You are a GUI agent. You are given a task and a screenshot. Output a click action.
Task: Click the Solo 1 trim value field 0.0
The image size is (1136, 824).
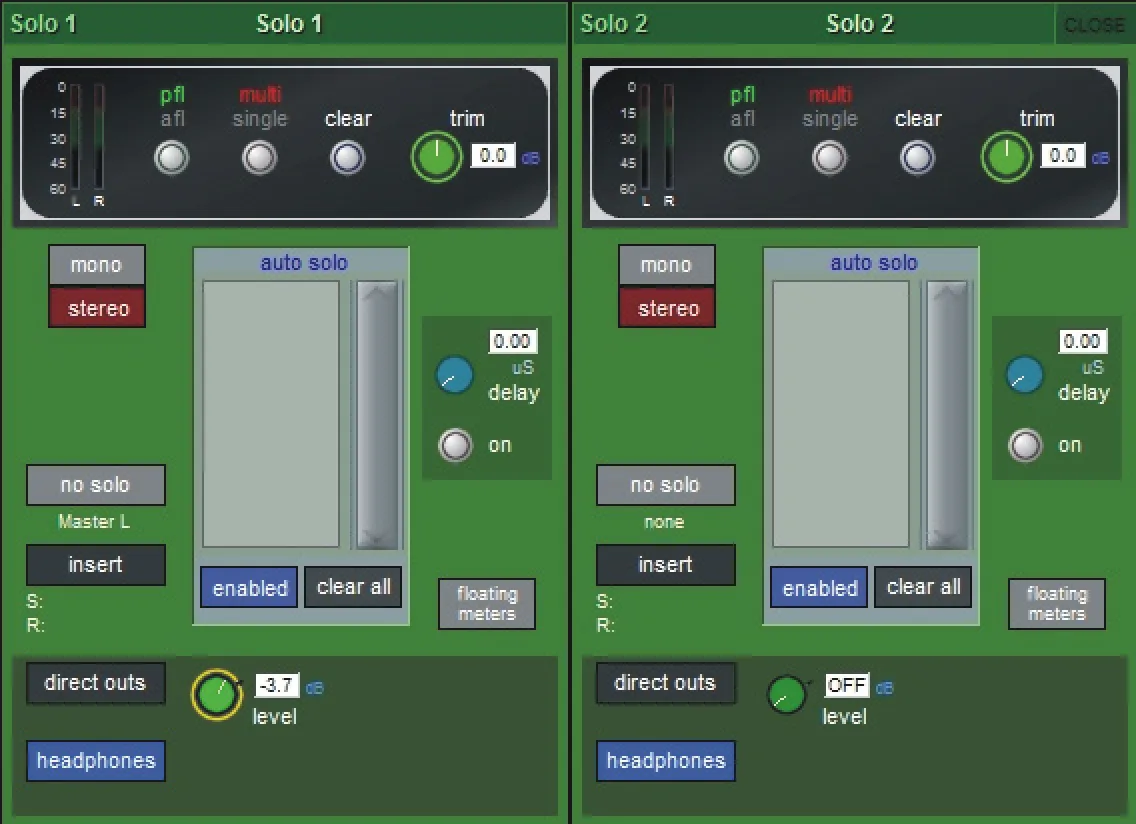[x=493, y=155]
